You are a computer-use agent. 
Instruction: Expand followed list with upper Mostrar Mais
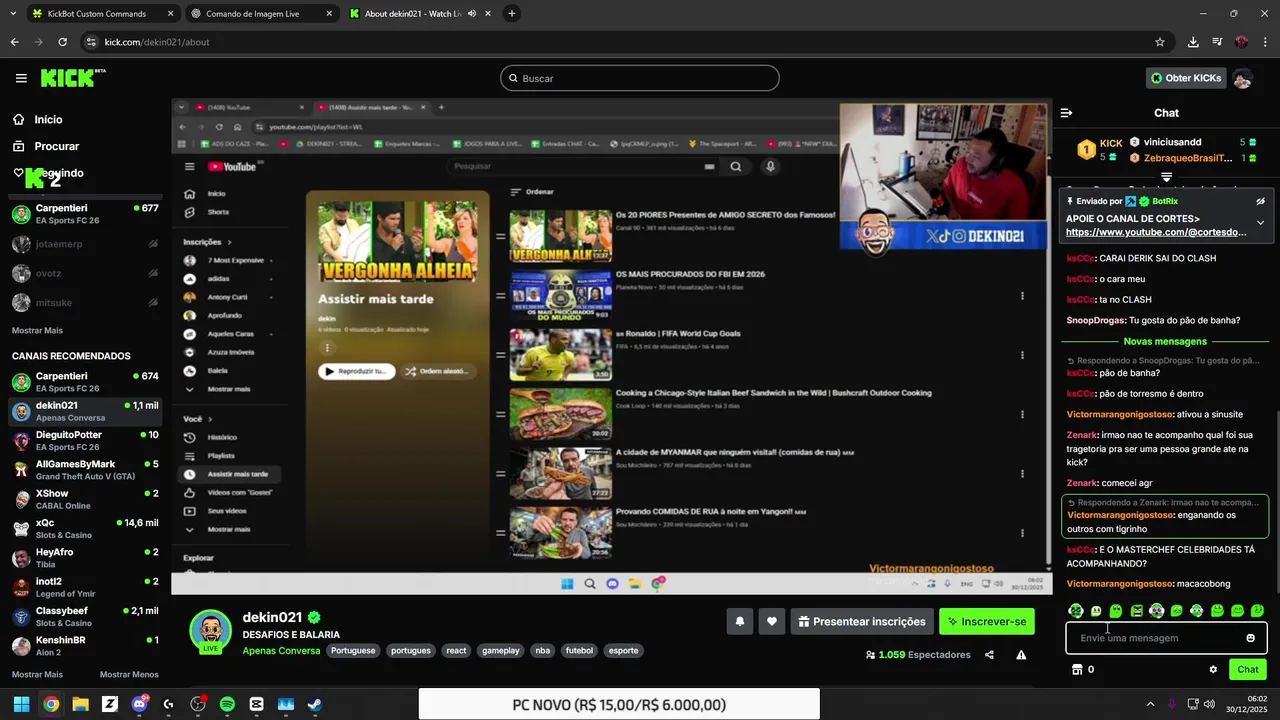click(37, 330)
